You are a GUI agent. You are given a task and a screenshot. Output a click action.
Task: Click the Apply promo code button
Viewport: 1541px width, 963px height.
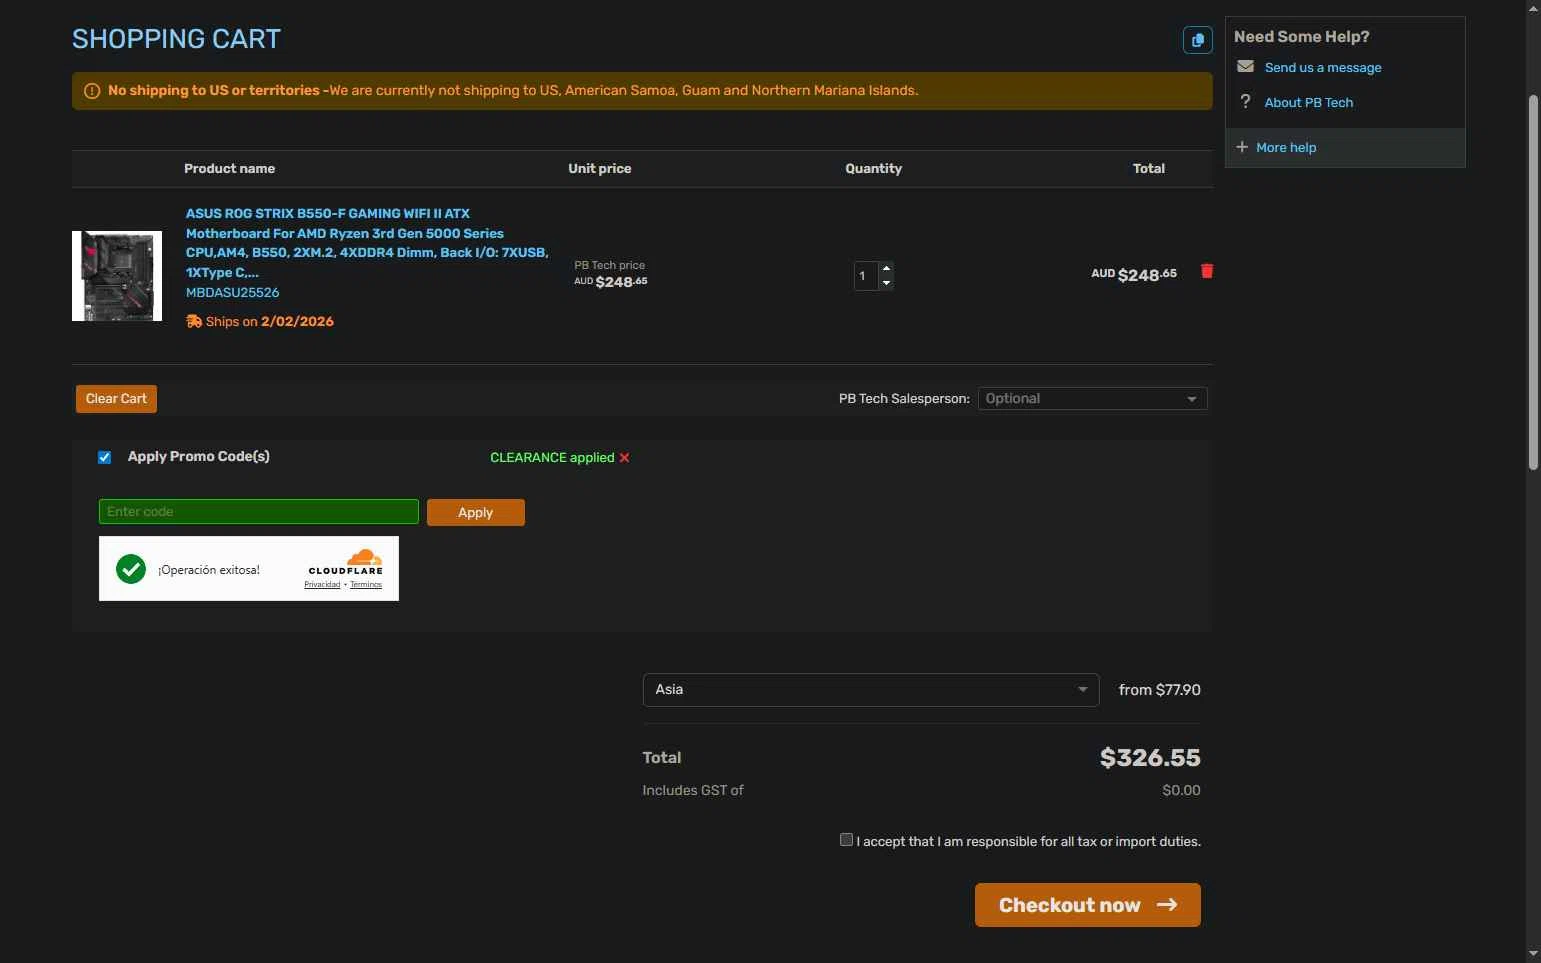point(476,512)
